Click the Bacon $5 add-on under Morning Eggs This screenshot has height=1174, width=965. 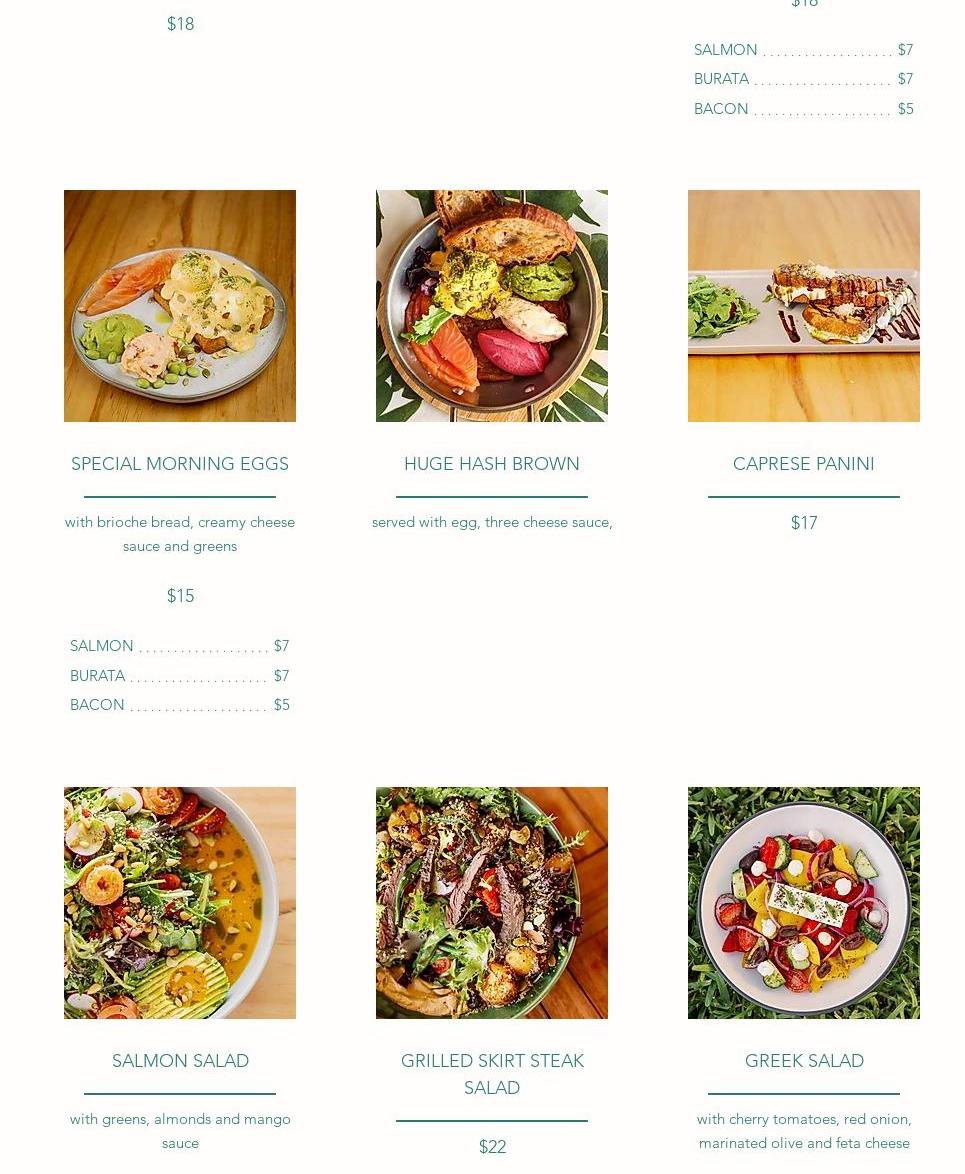[180, 705]
